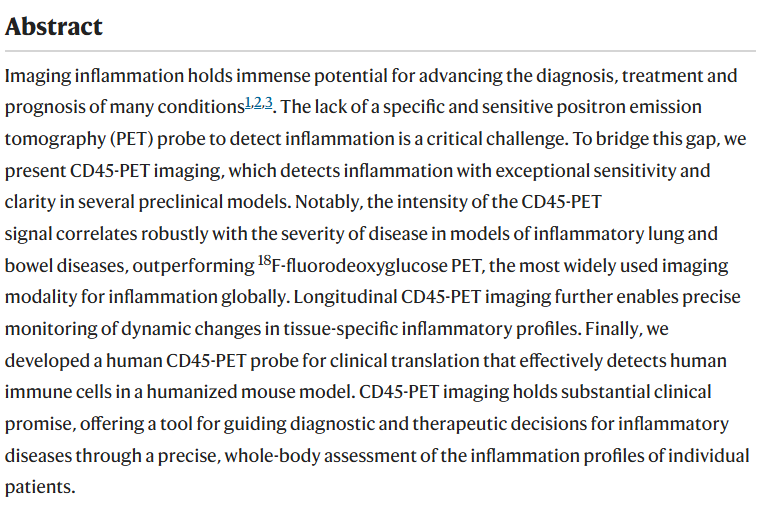The image size is (763, 505).
Task: Click the final word 'patients.'
Action: point(40,487)
